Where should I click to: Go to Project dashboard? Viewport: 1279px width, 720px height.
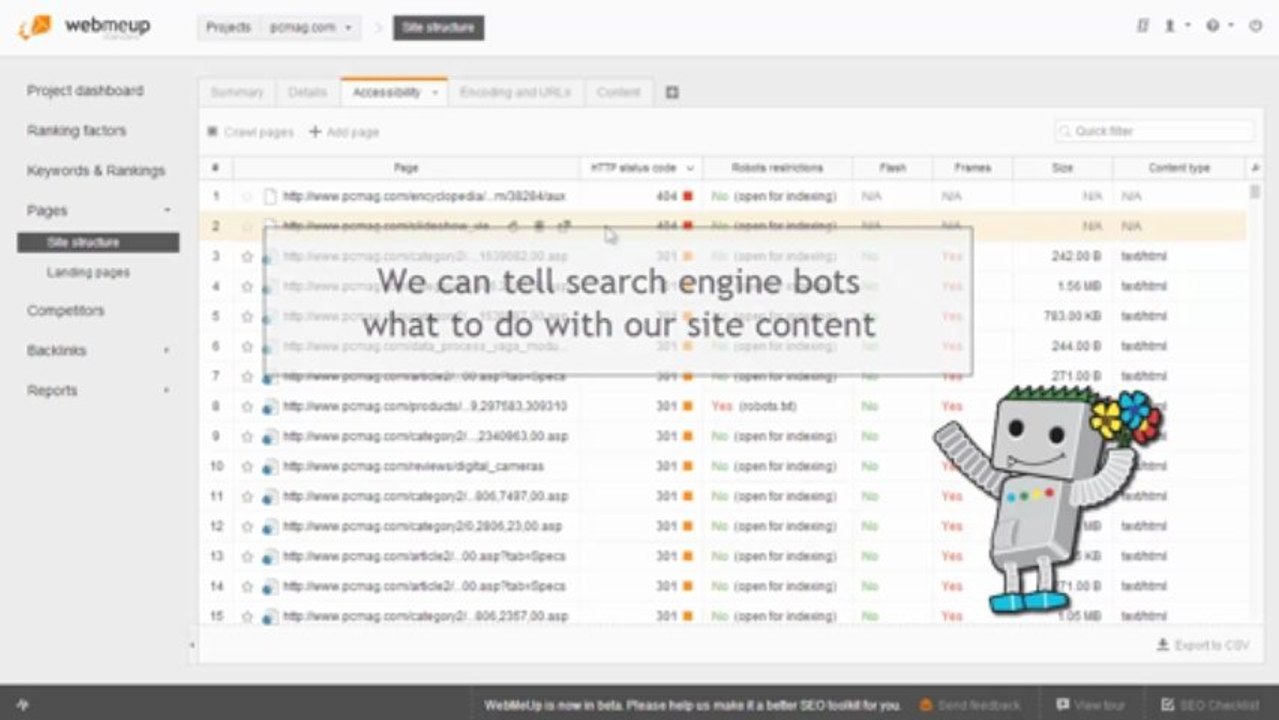pos(85,90)
